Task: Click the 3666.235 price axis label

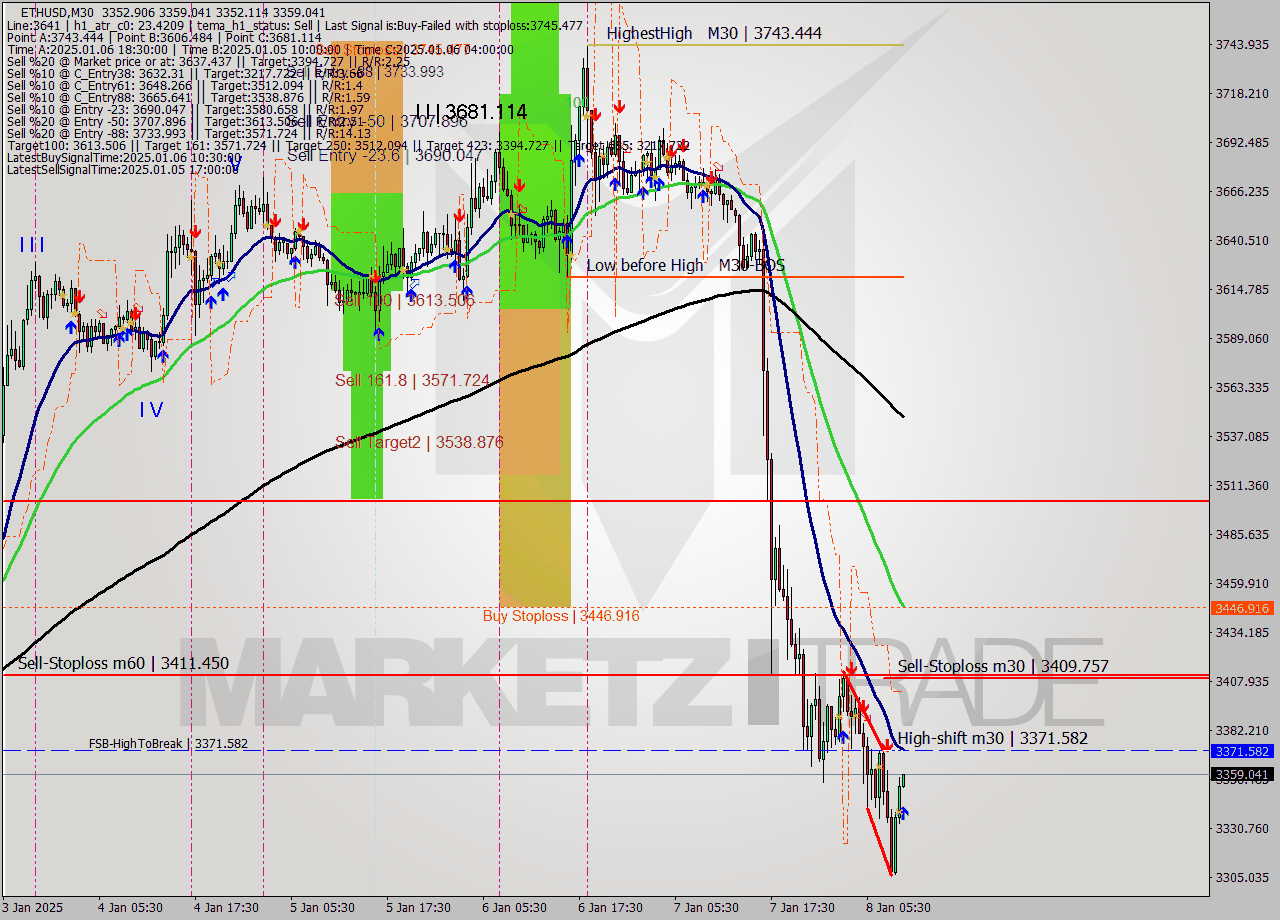Action: (1242, 191)
